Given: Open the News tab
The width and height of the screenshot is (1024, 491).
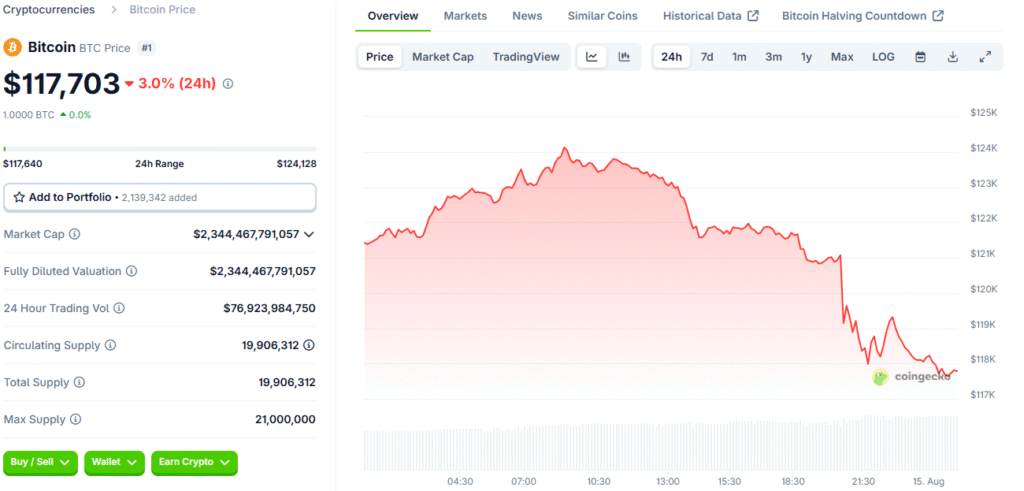Looking at the screenshot, I should tap(527, 16).
